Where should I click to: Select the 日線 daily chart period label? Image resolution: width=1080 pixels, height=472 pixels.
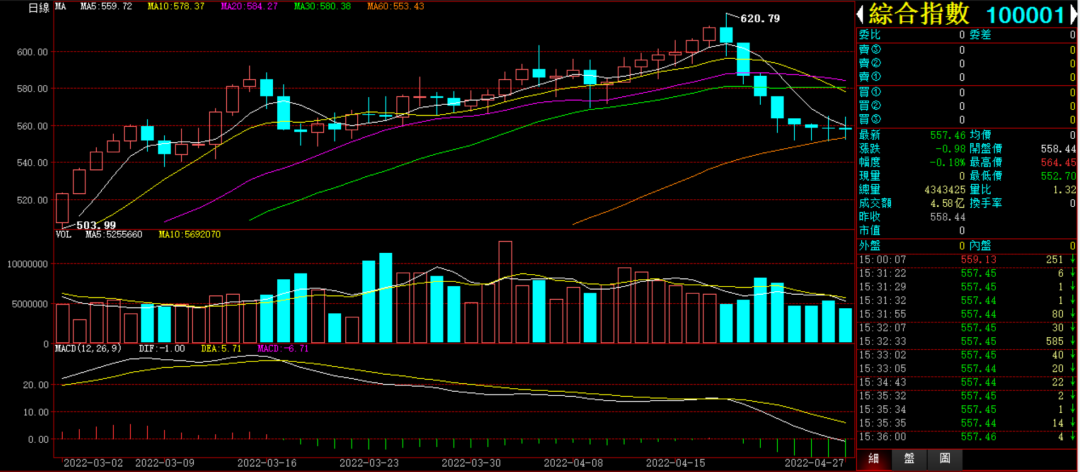coord(38,8)
